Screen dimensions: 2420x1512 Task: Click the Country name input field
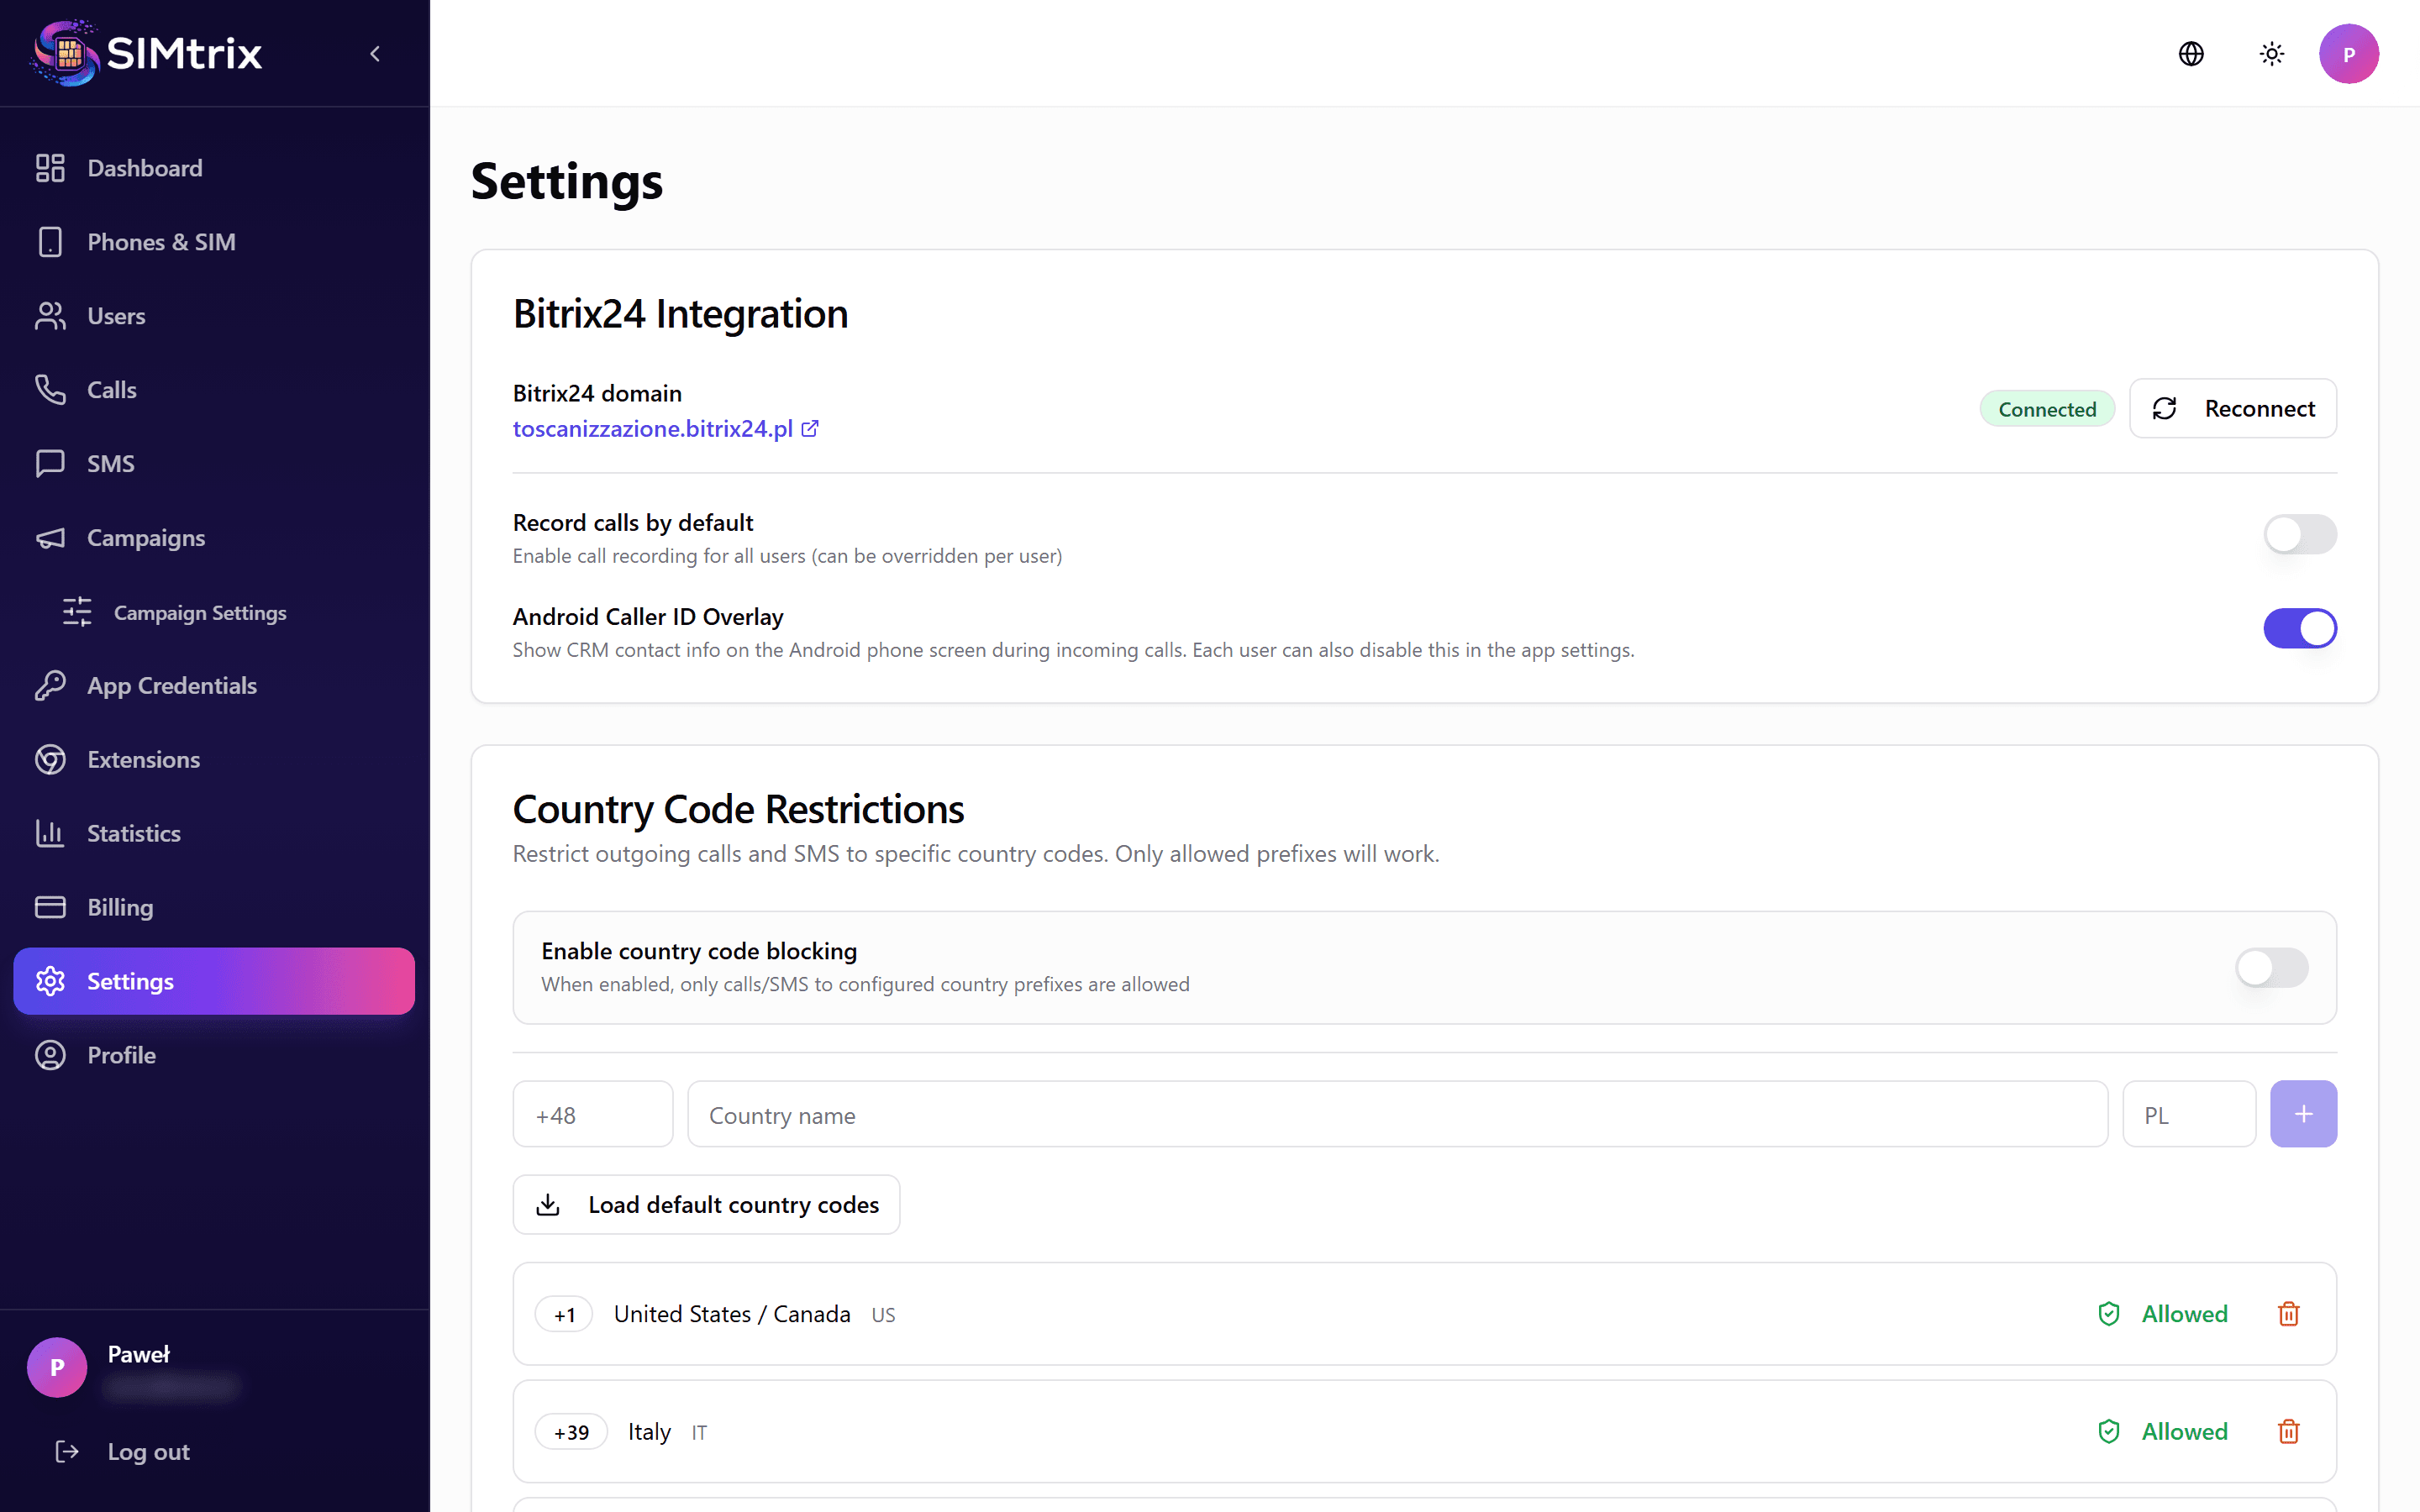(1396, 1115)
